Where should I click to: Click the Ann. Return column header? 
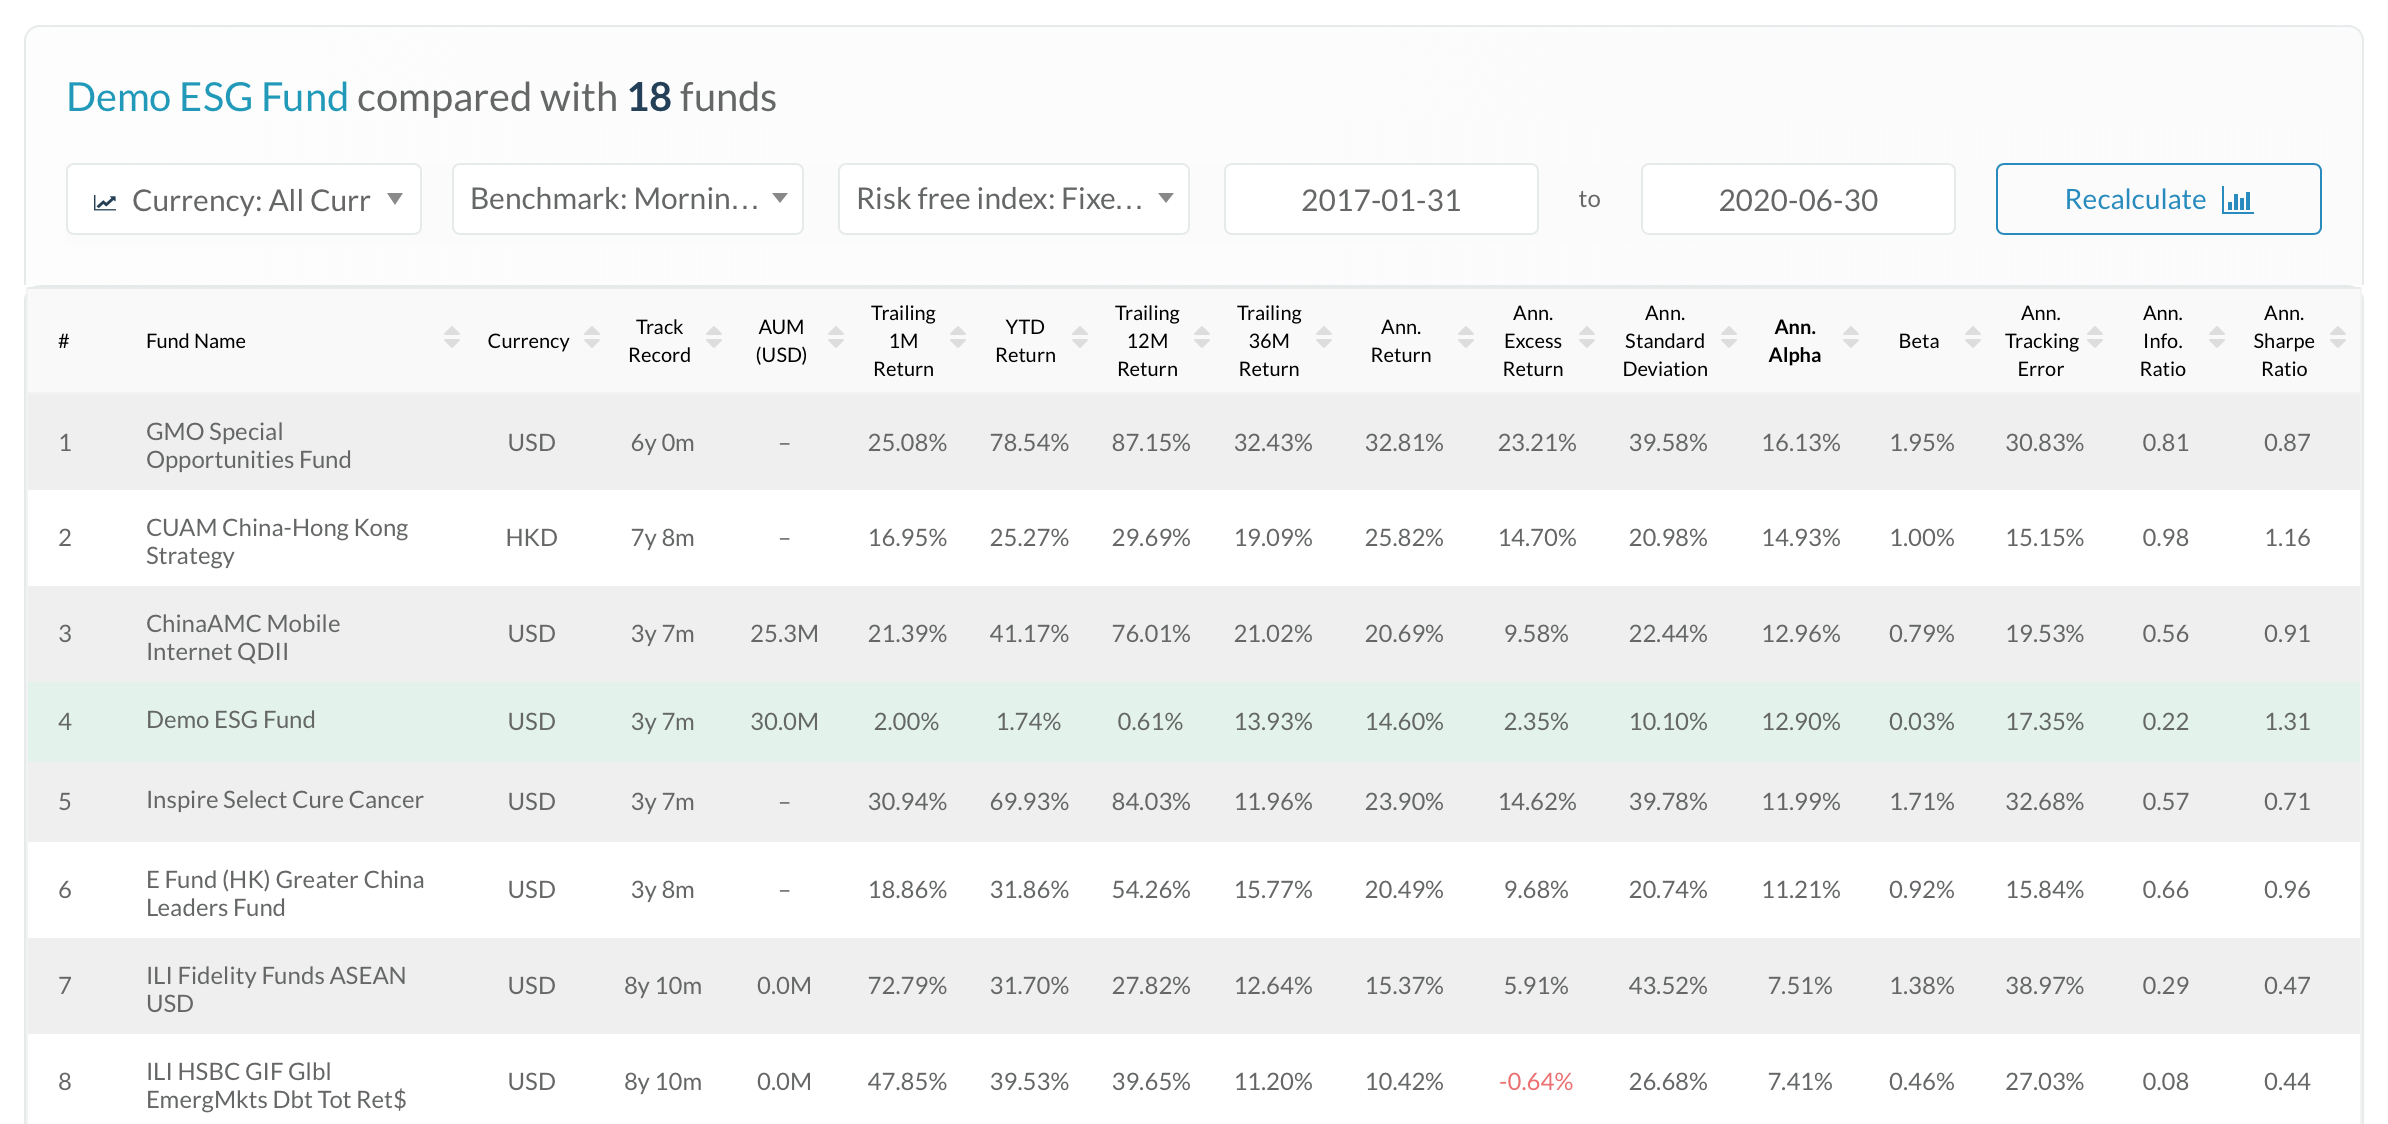point(1400,341)
